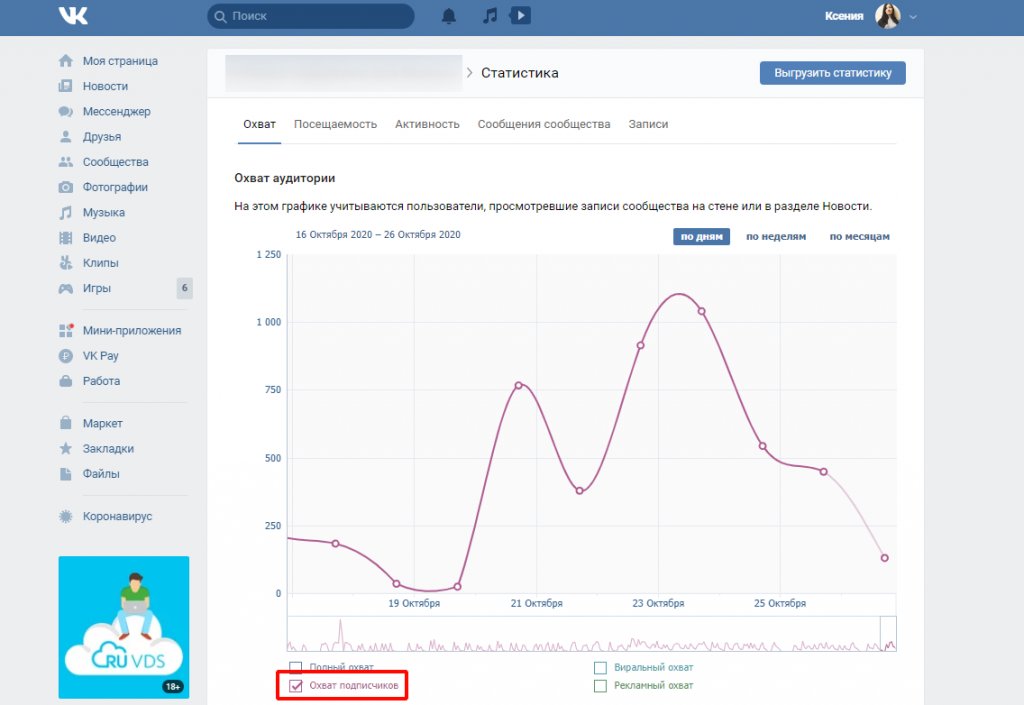
Task: Open notifications bell icon
Action: click(x=449, y=16)
